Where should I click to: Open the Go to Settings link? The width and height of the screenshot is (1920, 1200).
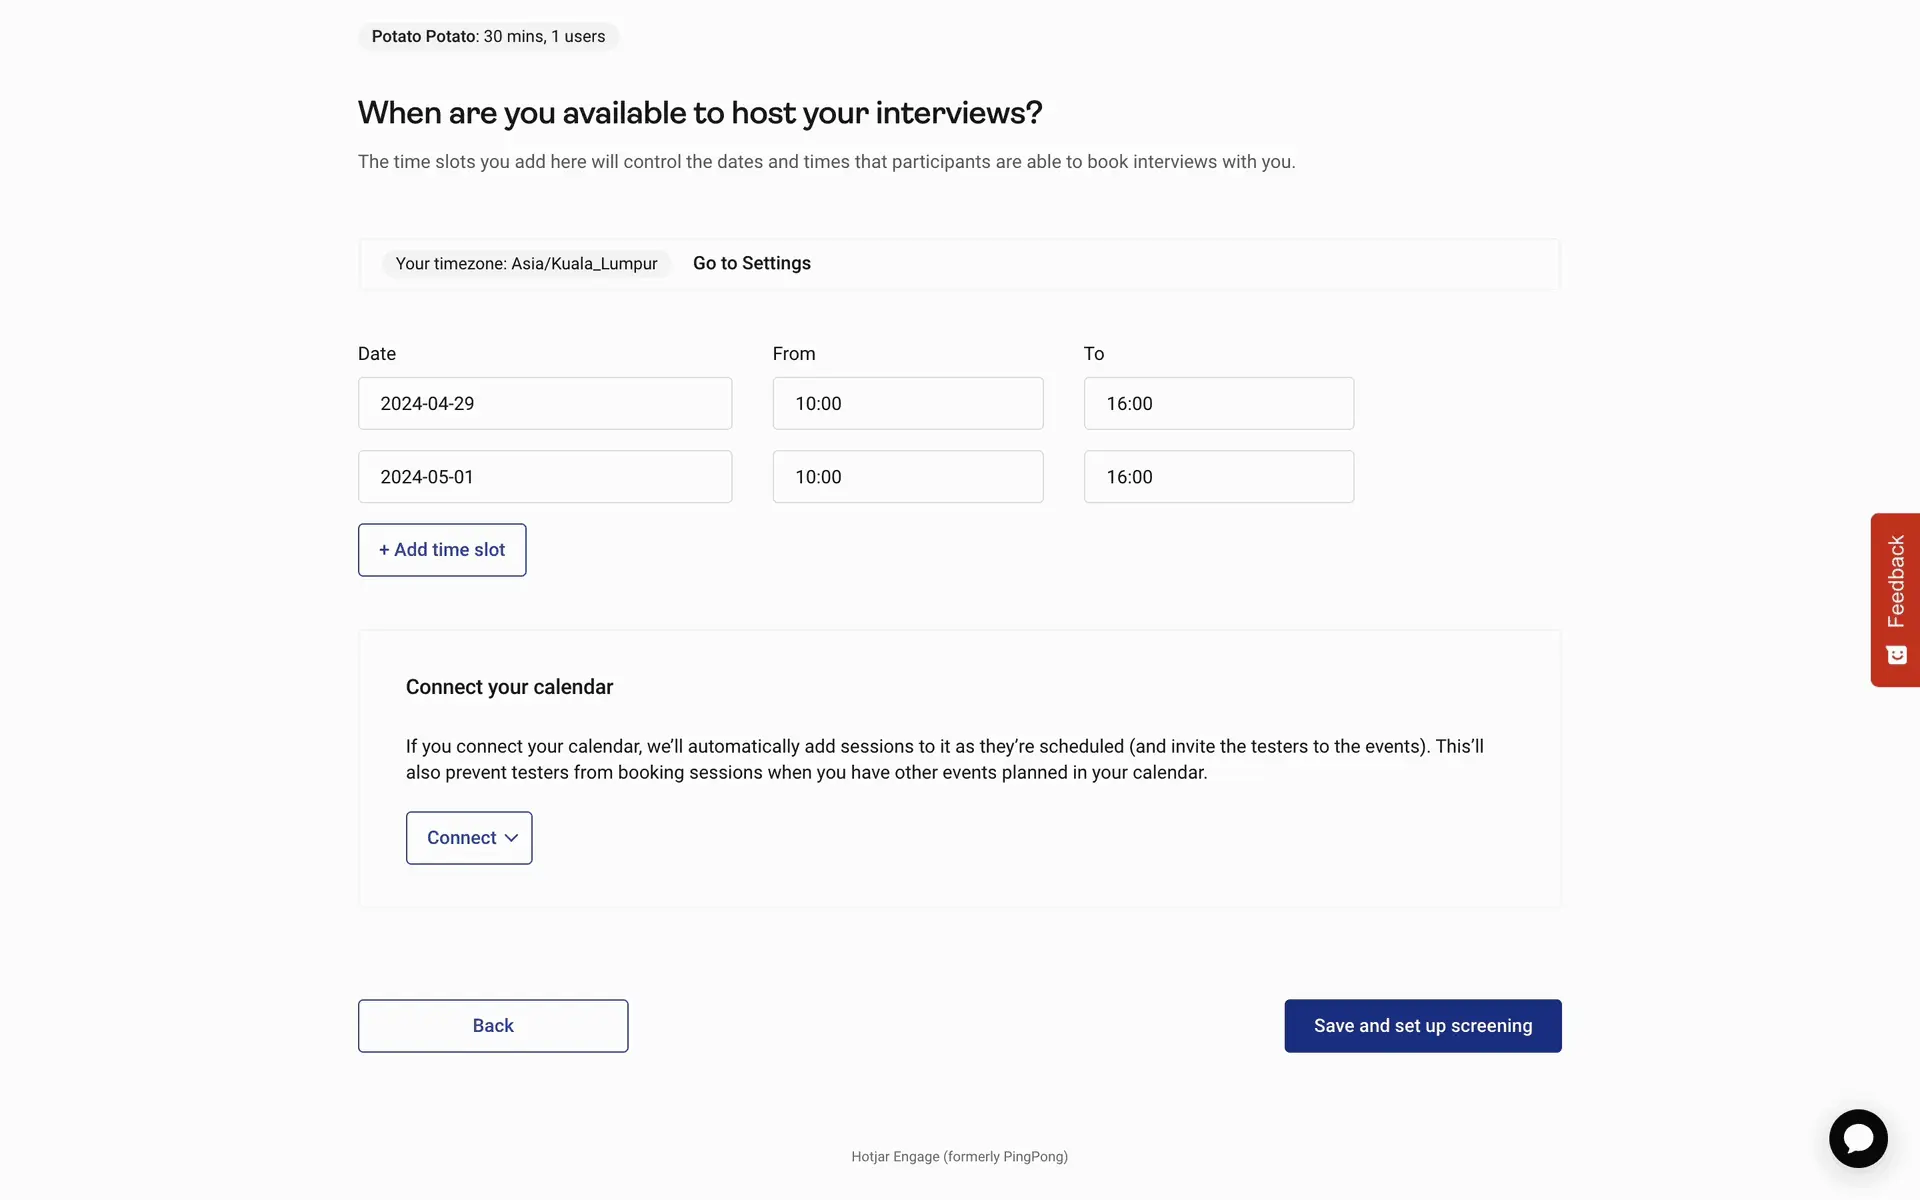tap(751, 264)
